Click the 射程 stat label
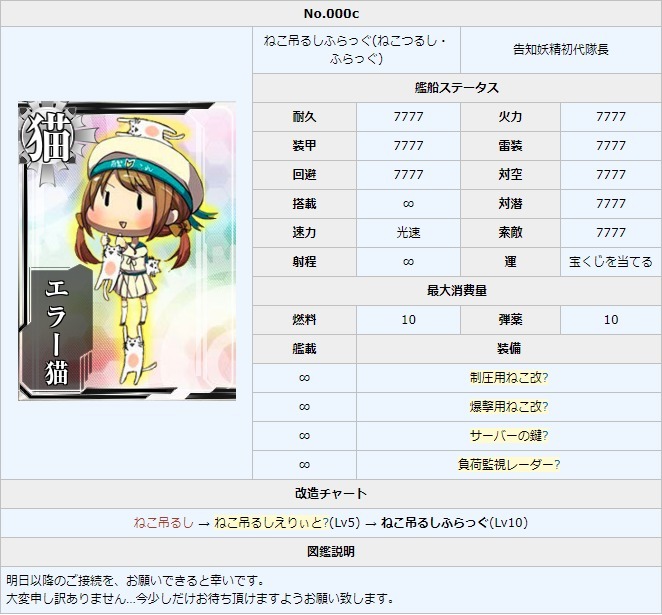Image resolution: width=662 pixels, height=615 pixels. pyautogui.click(x=304, y=261)
